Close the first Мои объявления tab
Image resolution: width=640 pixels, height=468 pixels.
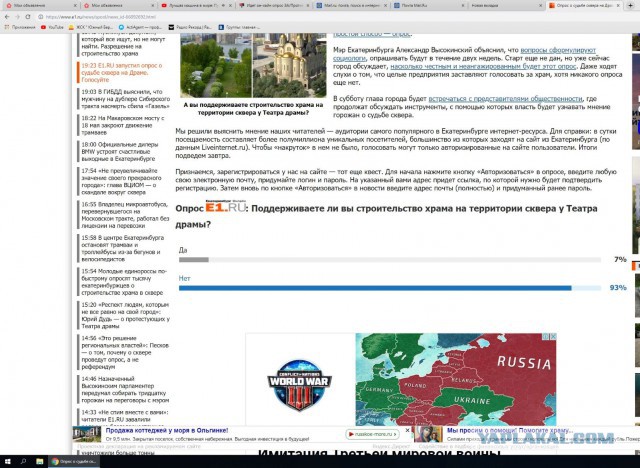point(75,6)
